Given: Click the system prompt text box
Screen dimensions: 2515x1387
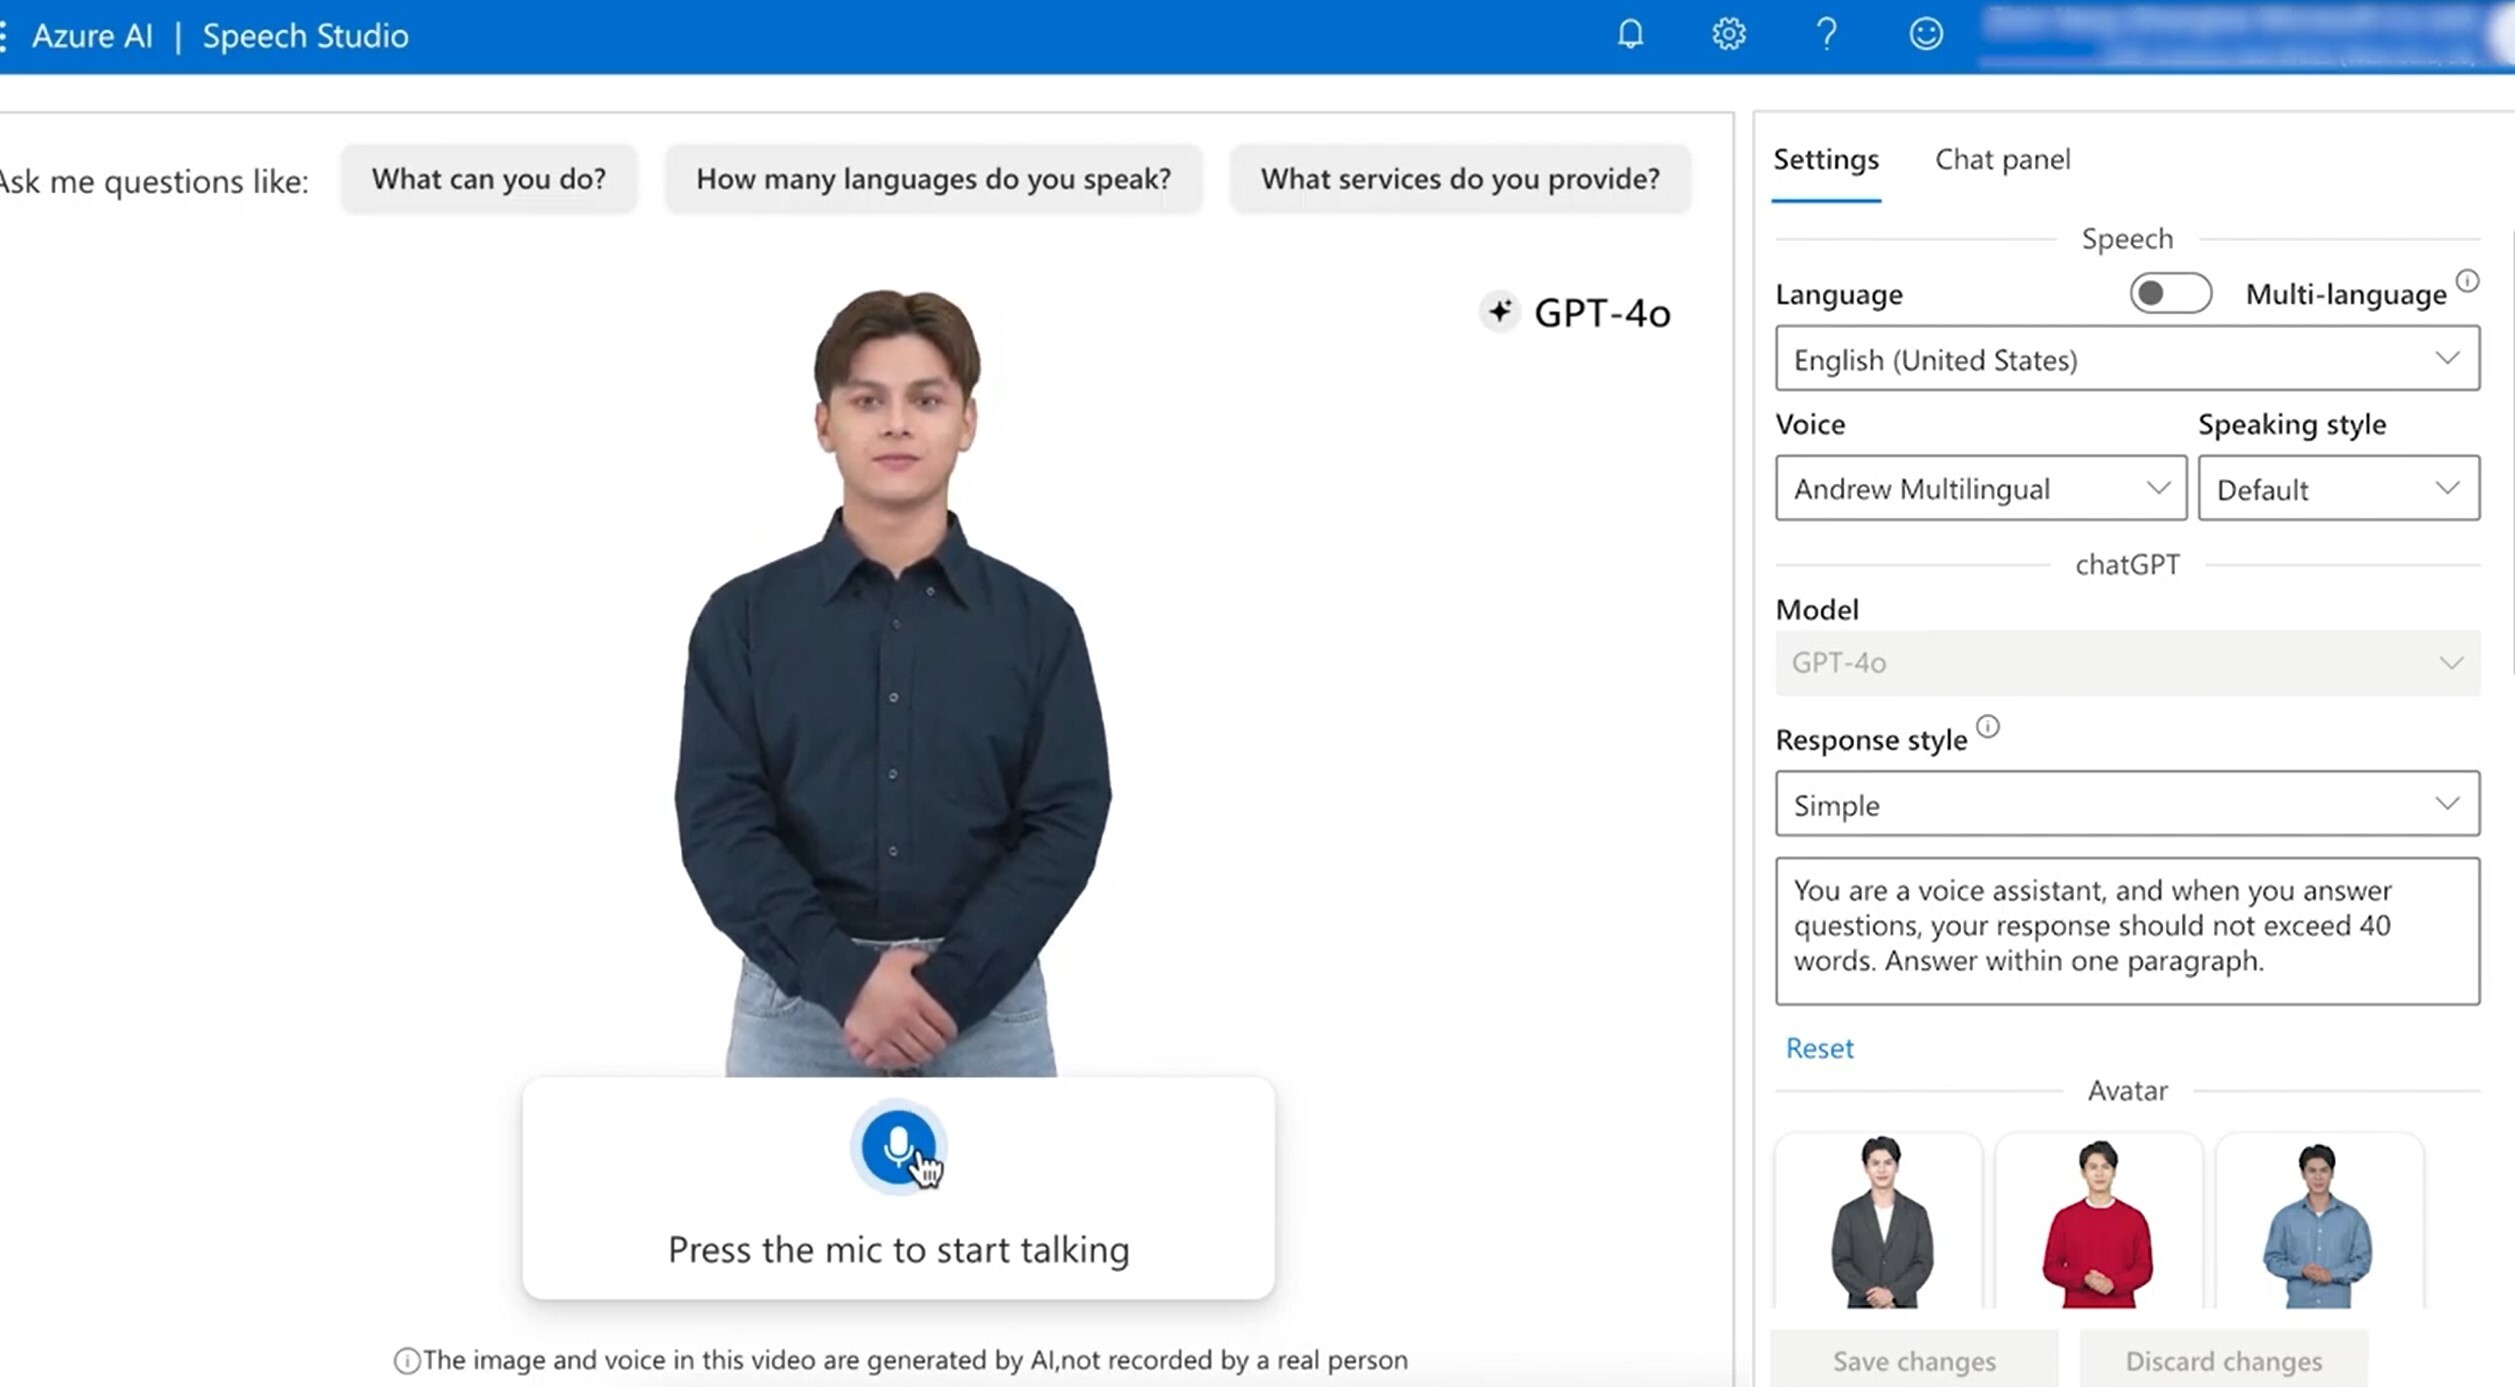Looking at the screenshot, I should pos(2127,930).
